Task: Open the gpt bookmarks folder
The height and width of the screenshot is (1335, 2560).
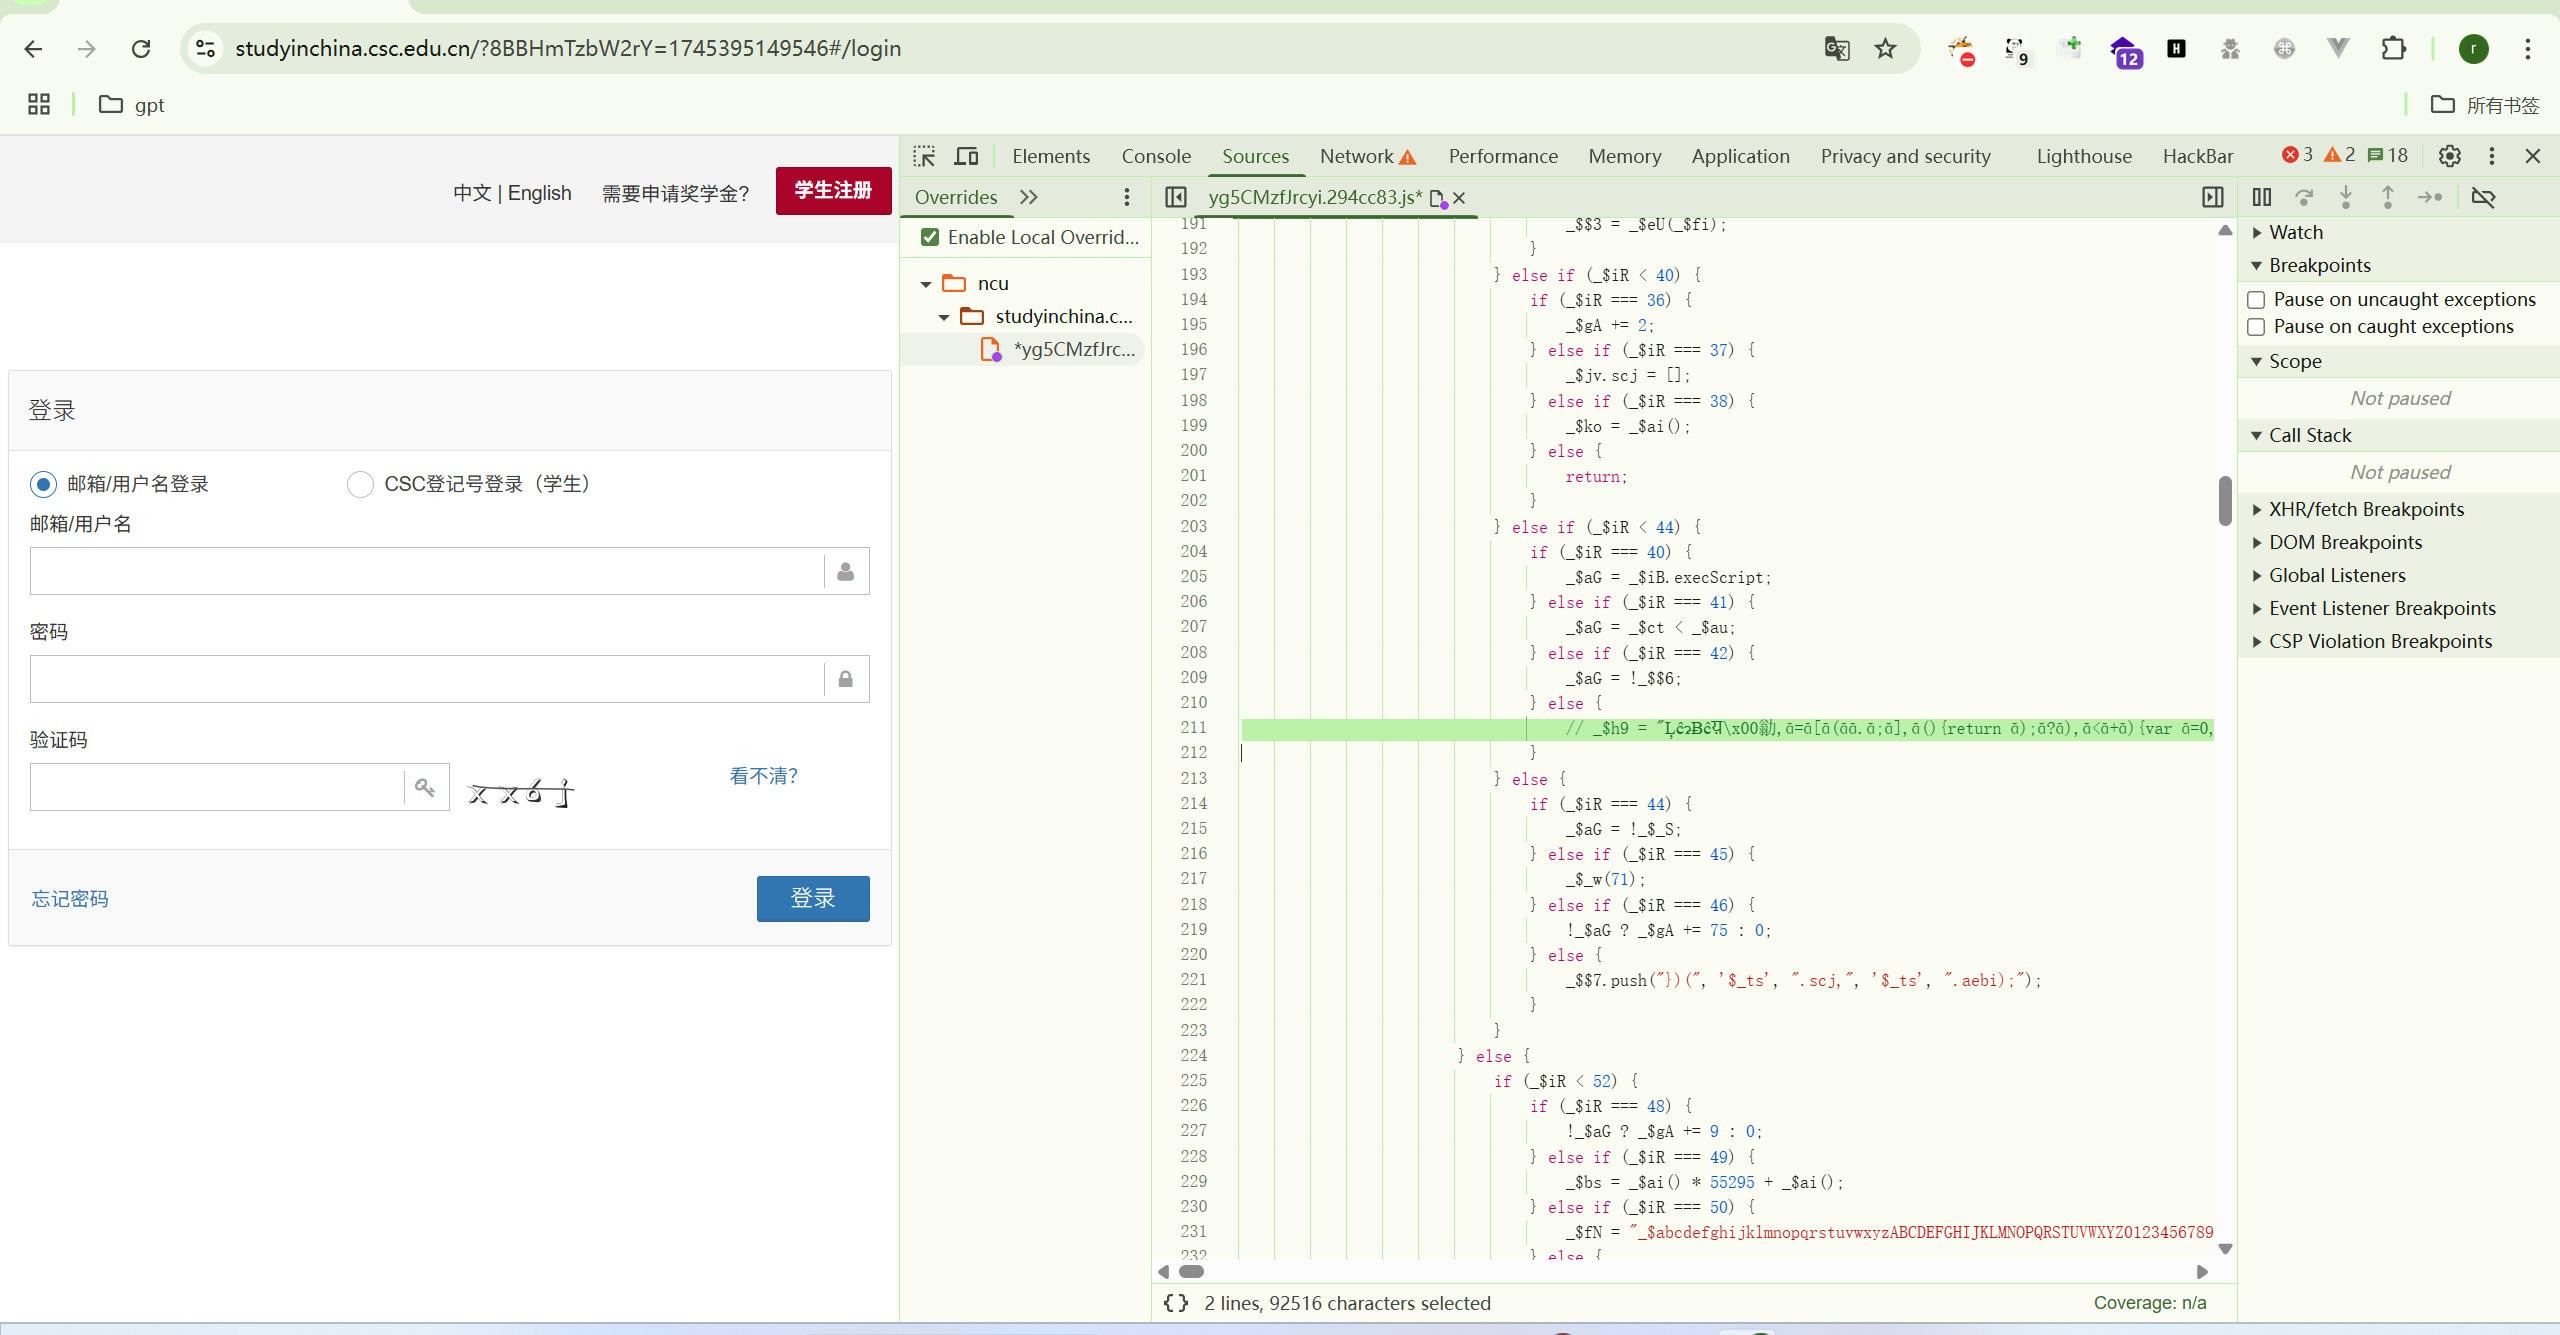Action: click(131, 104)
